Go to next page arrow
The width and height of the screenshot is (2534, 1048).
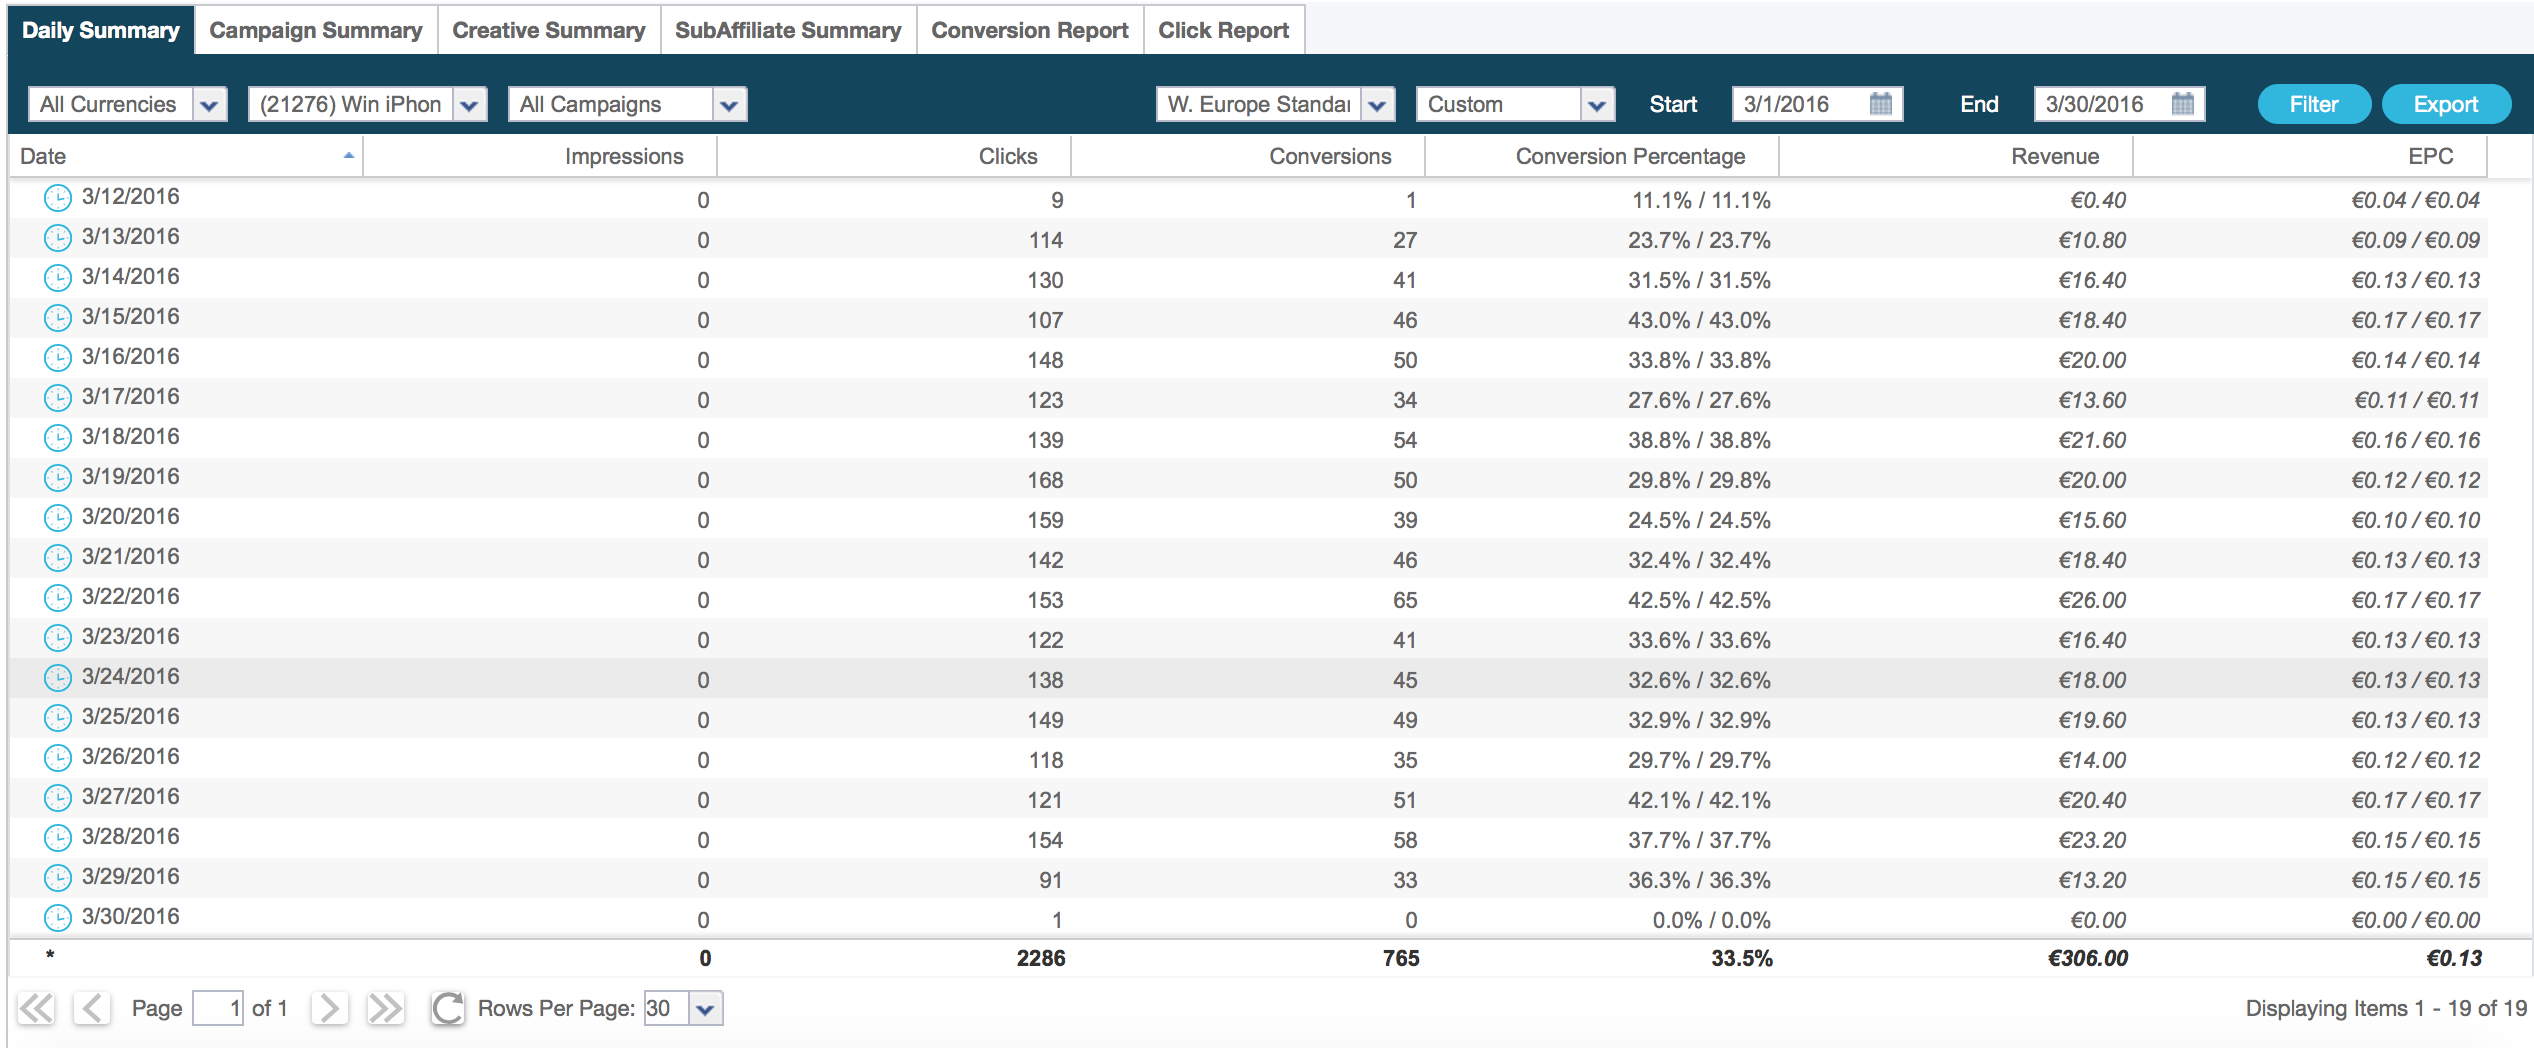click(329, 1008)
